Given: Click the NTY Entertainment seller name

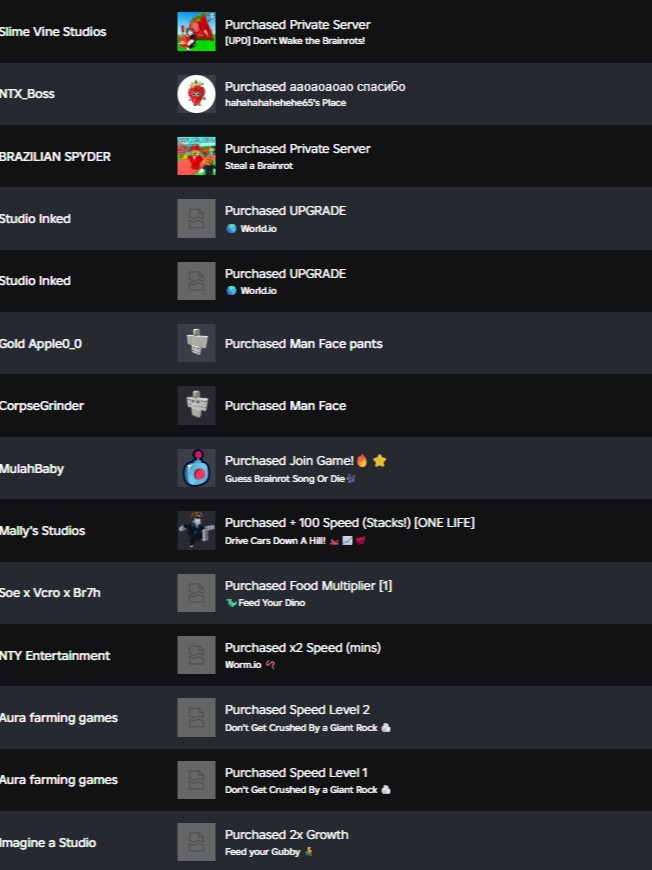Looking at the screenshot, I should click(x=55, y=656).
